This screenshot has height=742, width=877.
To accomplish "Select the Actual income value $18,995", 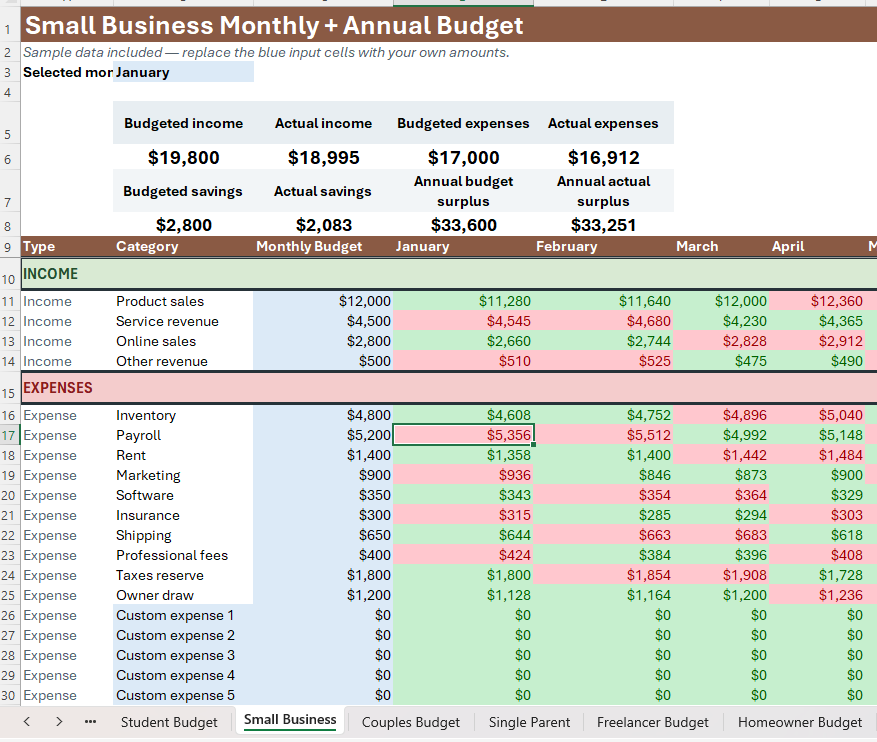I will (323, 158).
